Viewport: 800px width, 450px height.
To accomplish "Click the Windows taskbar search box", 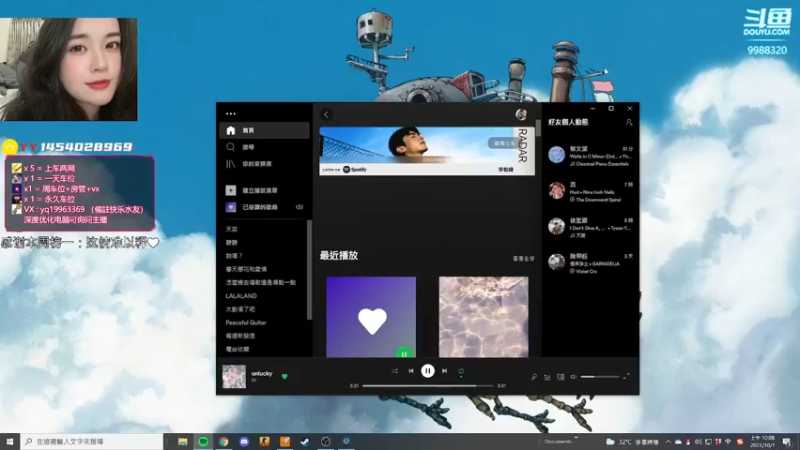I will (x=92, y=441).
